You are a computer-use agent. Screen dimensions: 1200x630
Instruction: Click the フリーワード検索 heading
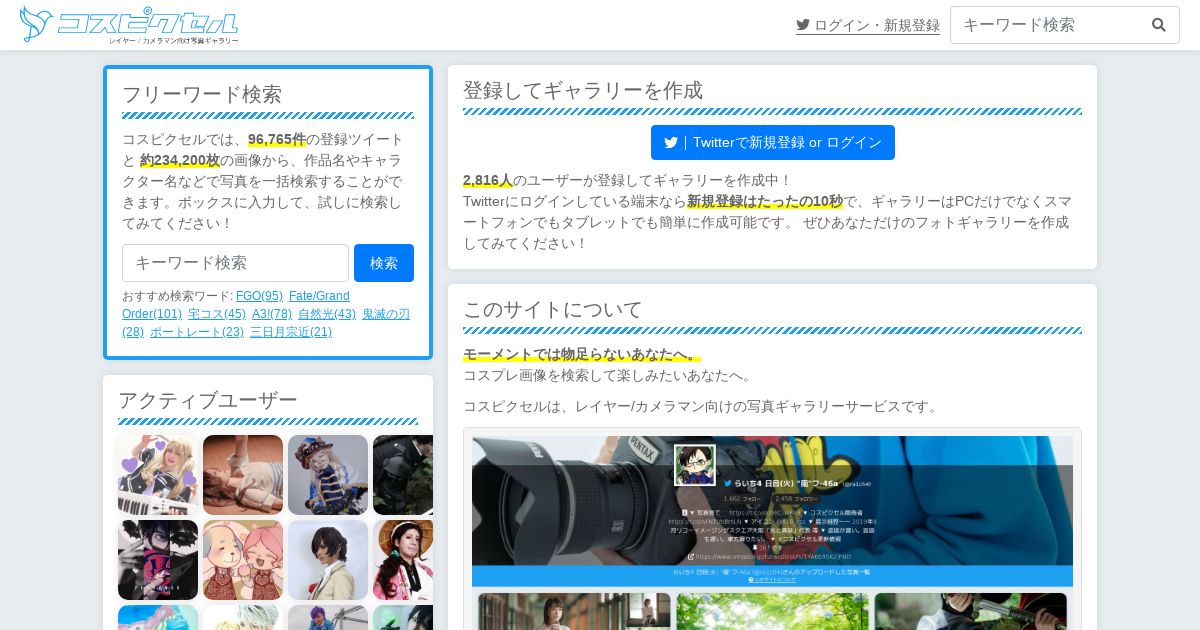(x=202, y=94)
